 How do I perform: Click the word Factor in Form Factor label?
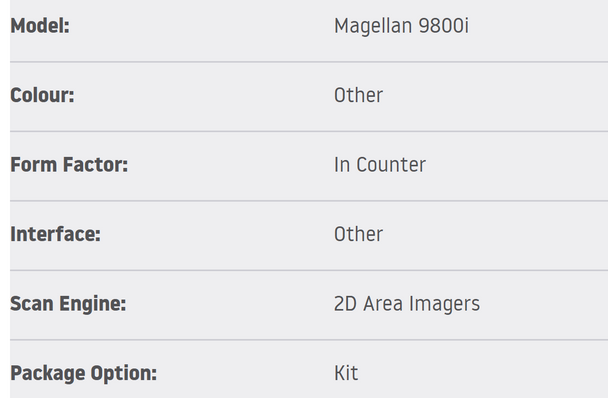click(x=95, y=165)
